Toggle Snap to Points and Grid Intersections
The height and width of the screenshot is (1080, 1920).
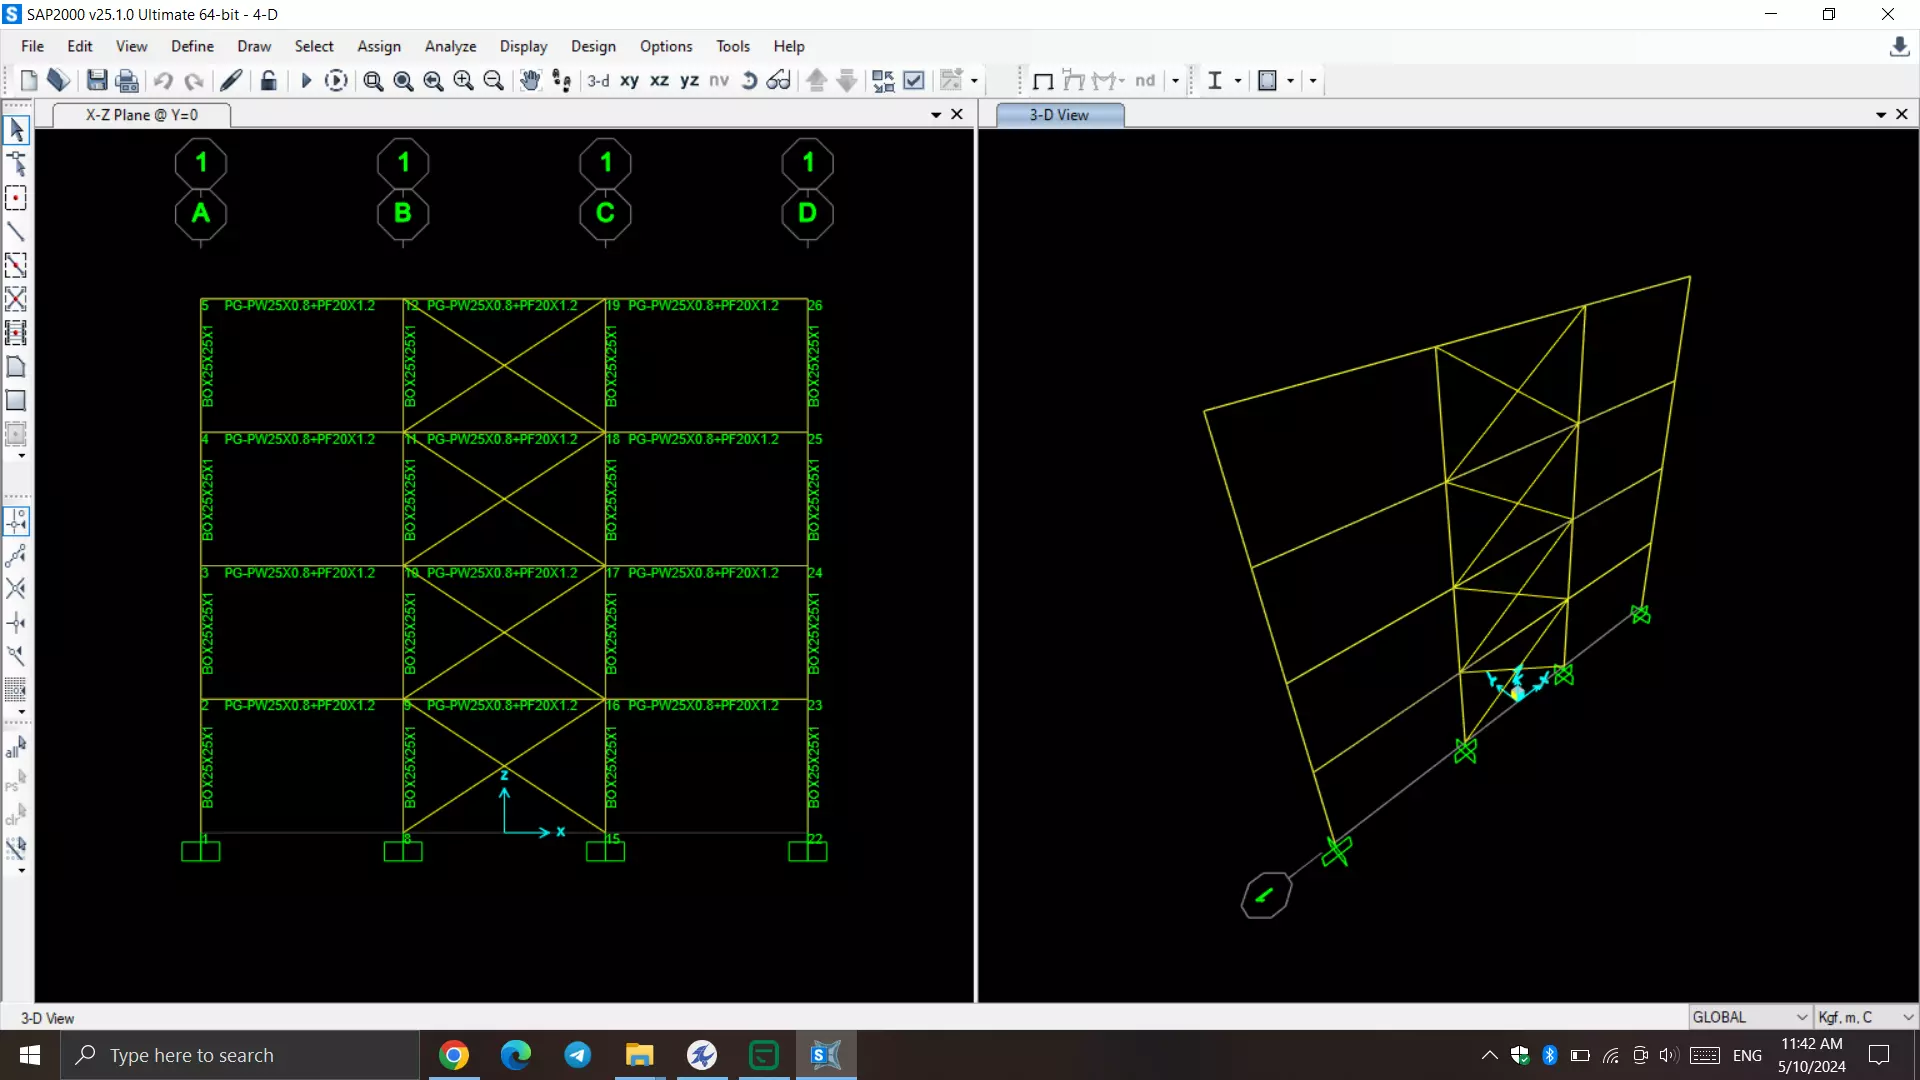click(16, 521)
